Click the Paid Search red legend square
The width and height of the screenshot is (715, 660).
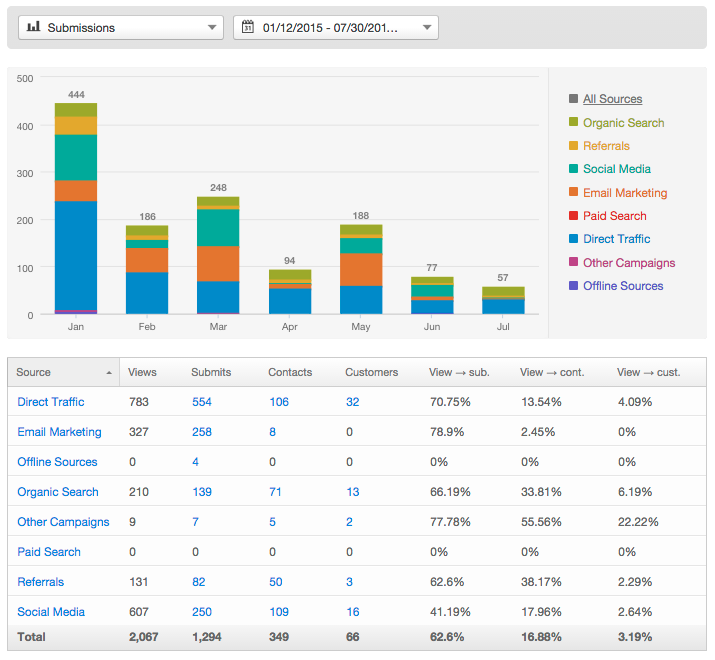coord(573,216)
